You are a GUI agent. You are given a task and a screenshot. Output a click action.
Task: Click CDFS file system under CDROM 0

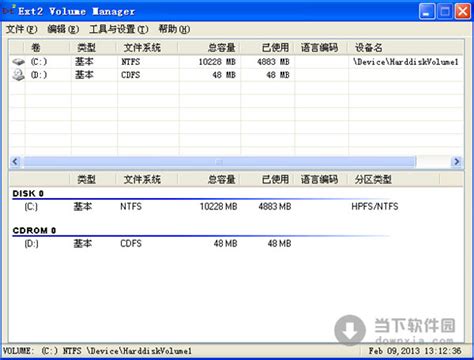click(131, 244)
